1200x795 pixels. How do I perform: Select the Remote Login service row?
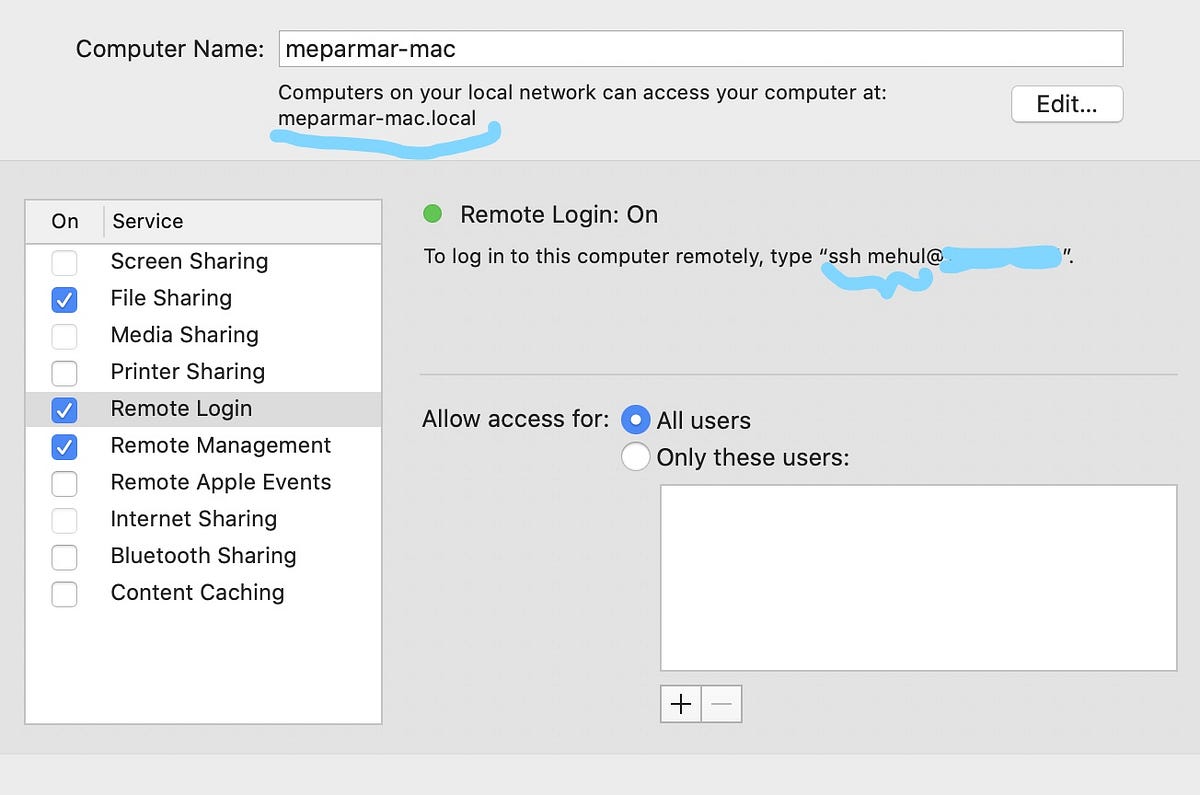pos(203,409)
